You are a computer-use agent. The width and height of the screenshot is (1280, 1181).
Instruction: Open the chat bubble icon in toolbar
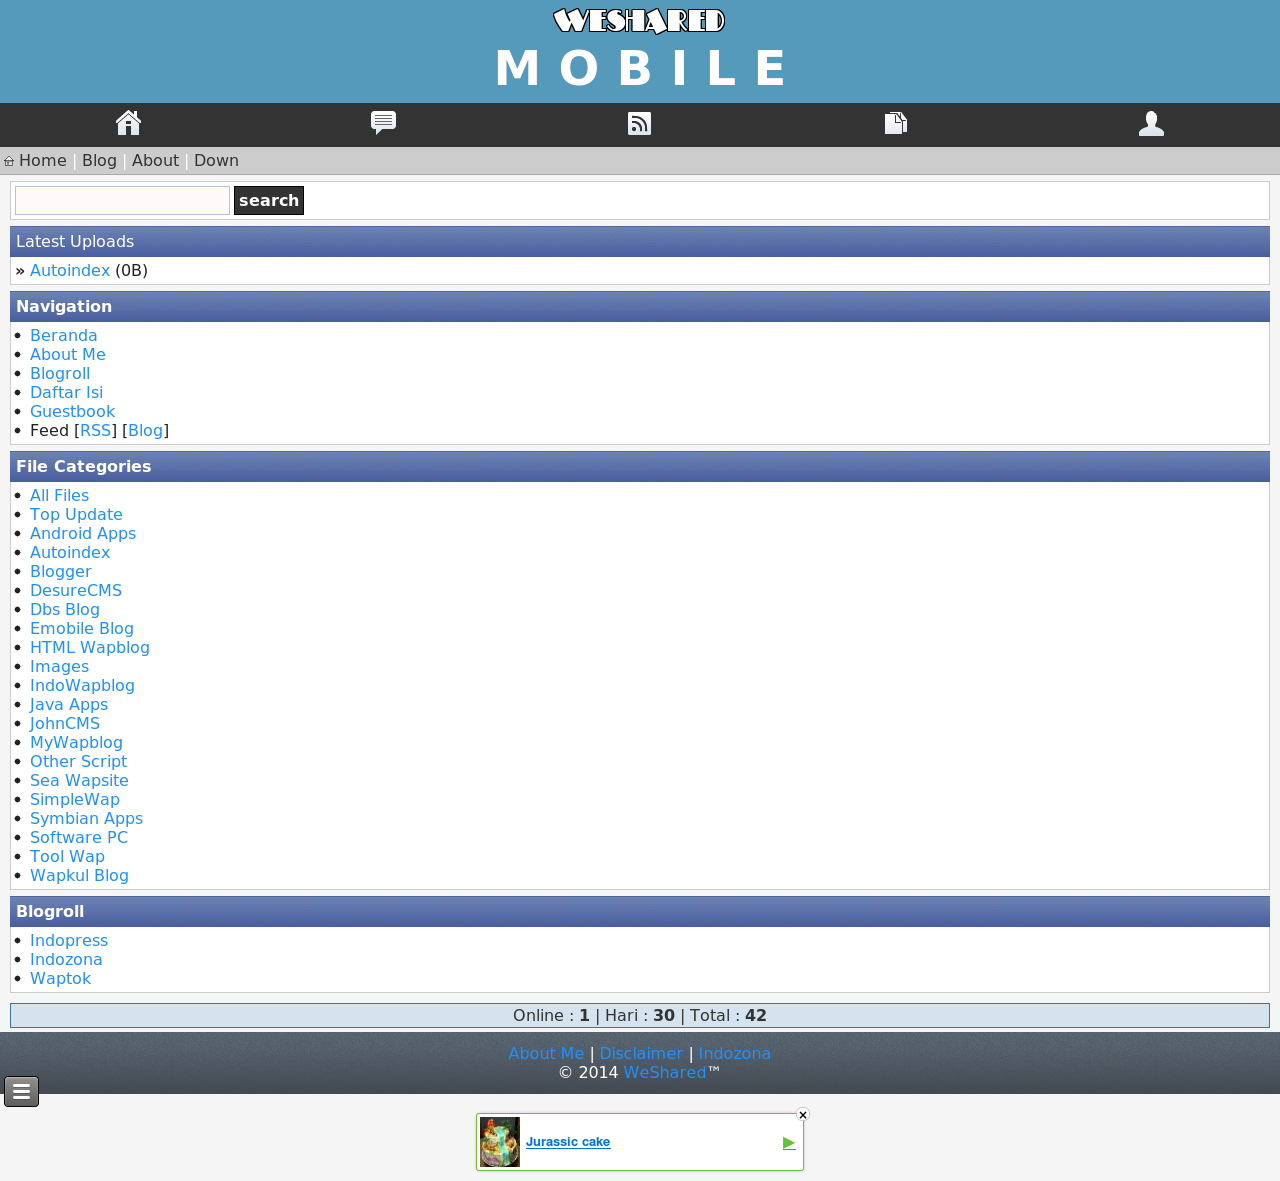(383, 123)
